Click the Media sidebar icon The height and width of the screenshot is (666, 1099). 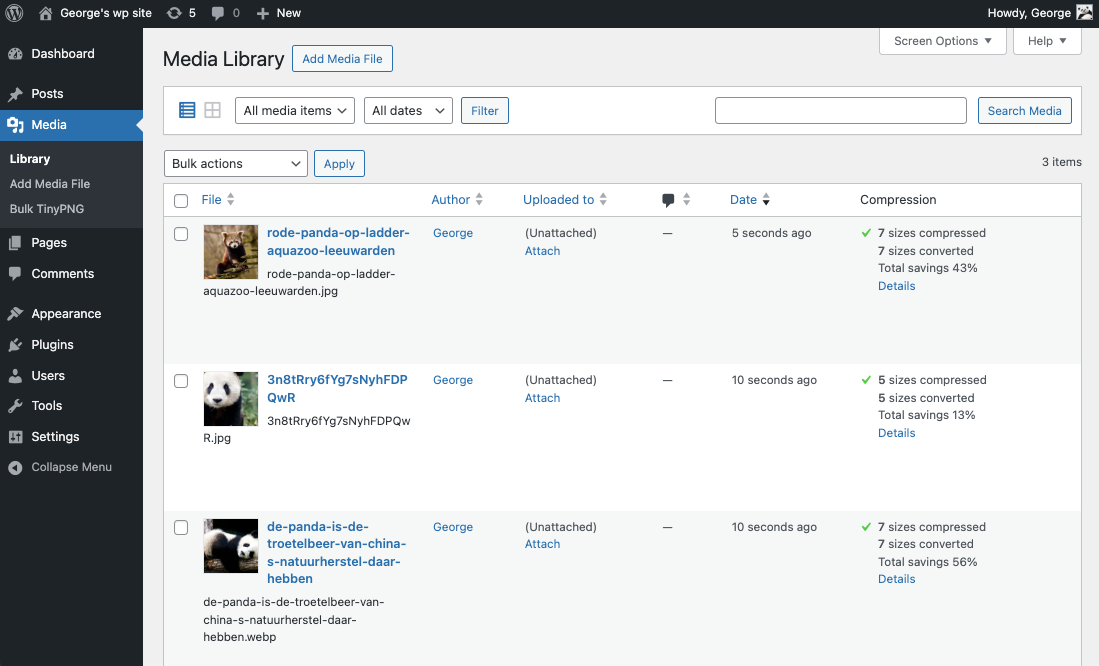15,125
